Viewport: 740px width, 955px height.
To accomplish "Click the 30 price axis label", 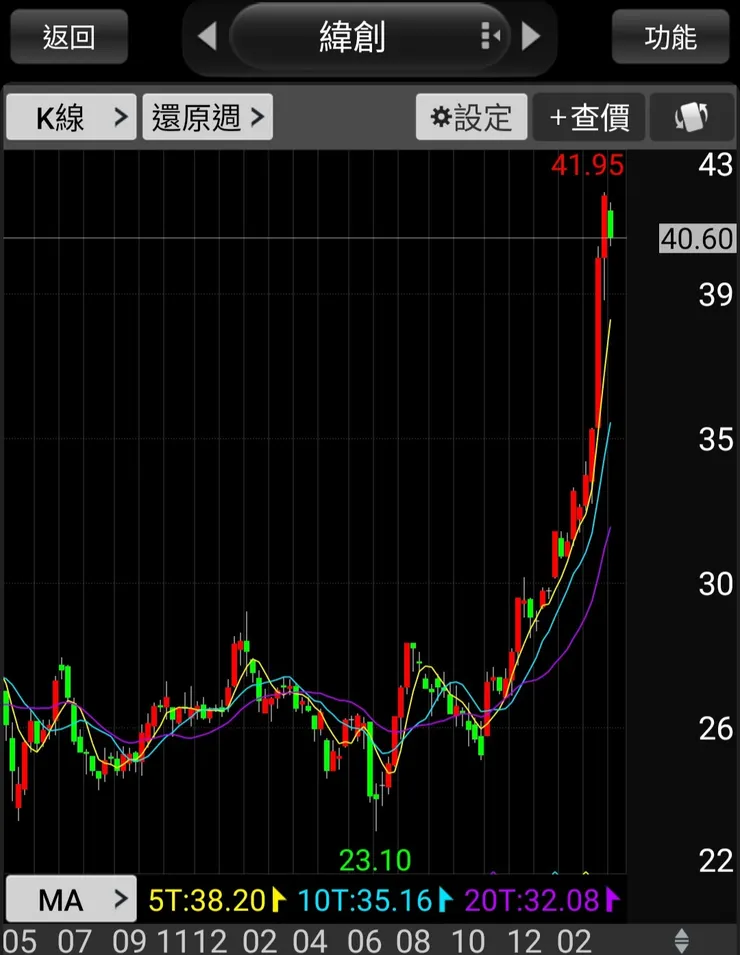I will pos(716,584).
